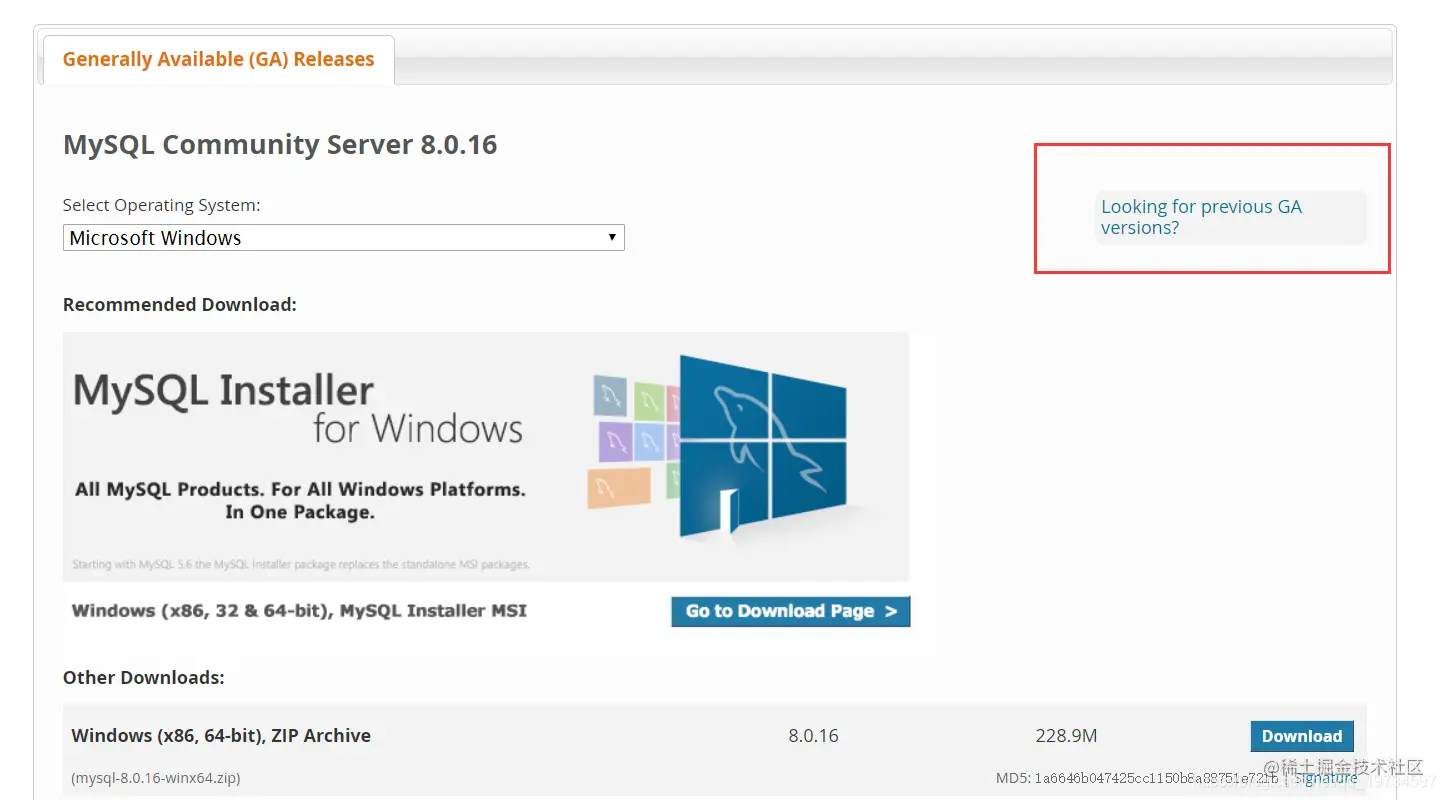Click the Go to Download Page button
Screen dimensions: 1446x800
pyautogui.click(x=790, y=611)
